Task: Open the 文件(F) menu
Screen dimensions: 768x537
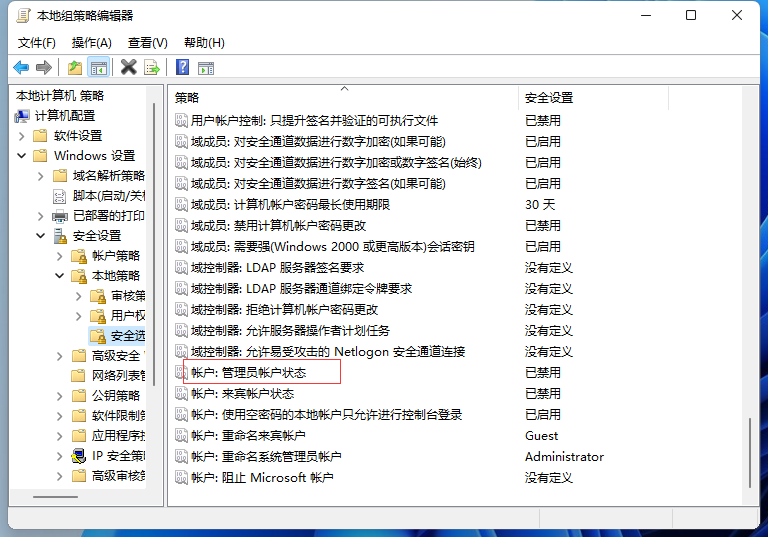Action: pos(37,42)
